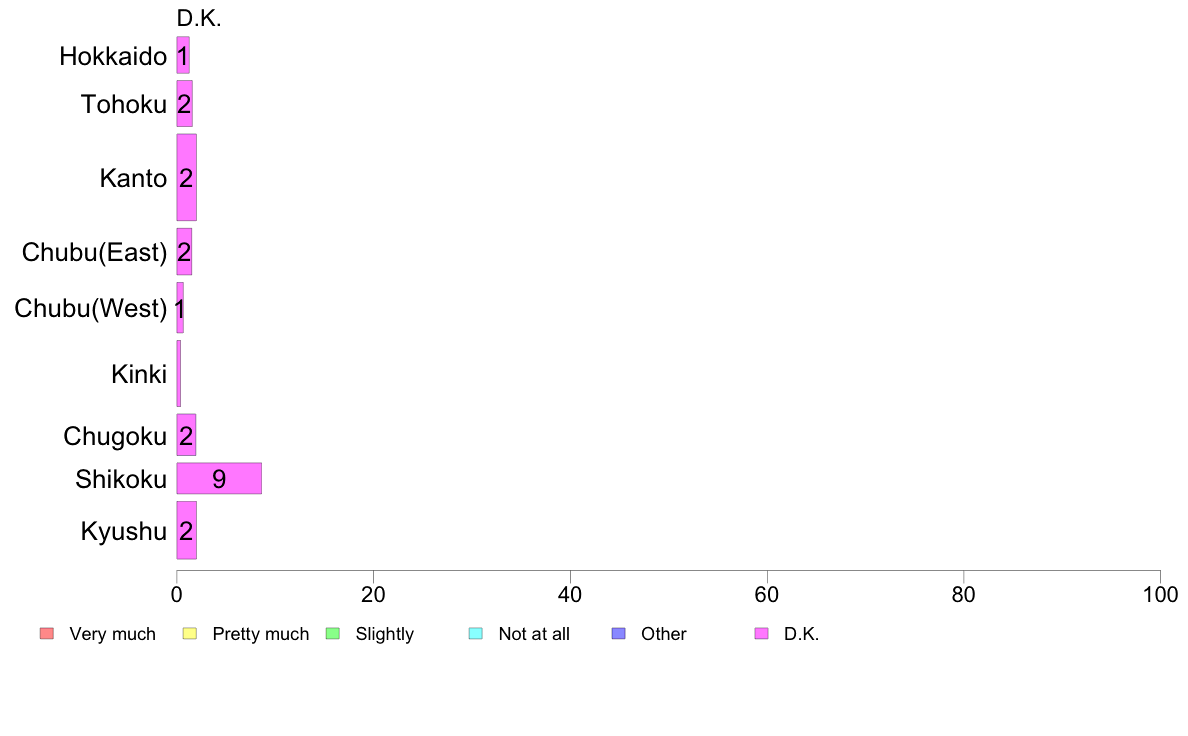This screenshot has width=1188, height=736.
Task: Select the Tohoku bar
Action: [184, 104]
